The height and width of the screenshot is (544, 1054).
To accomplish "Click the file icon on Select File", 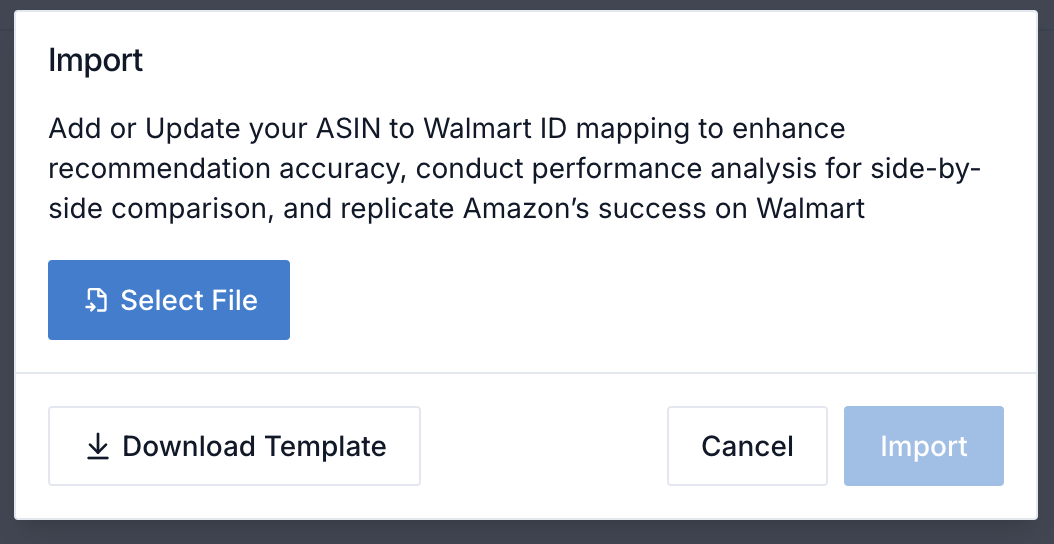I will pos(96,301).
